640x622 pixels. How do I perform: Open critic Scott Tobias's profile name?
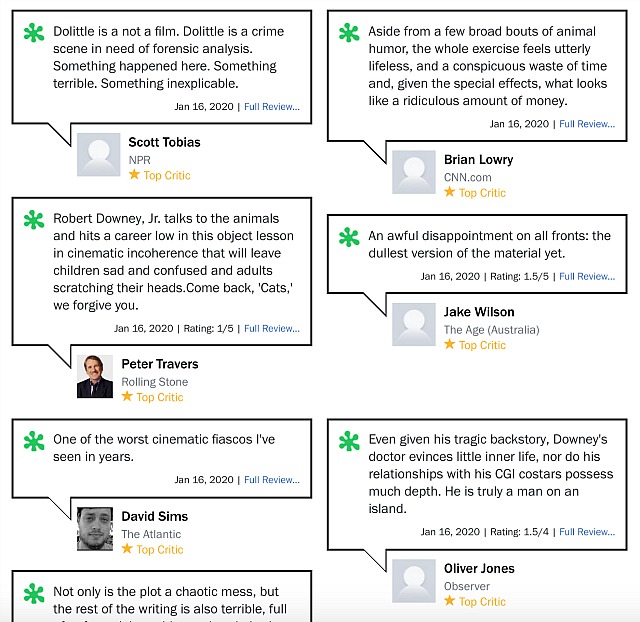[x=164, y=142]
